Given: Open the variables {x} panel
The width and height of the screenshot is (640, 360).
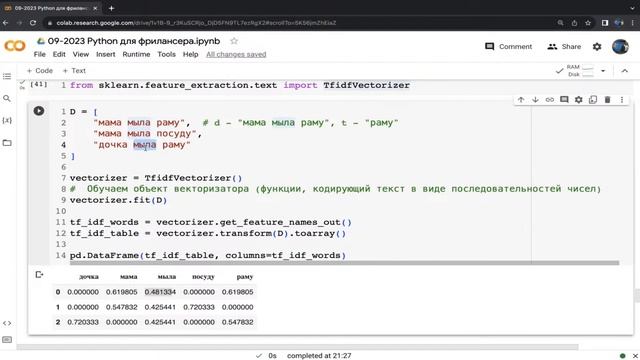Looking at the screenshot, I should pyautogui.click(x=7, y=120).
